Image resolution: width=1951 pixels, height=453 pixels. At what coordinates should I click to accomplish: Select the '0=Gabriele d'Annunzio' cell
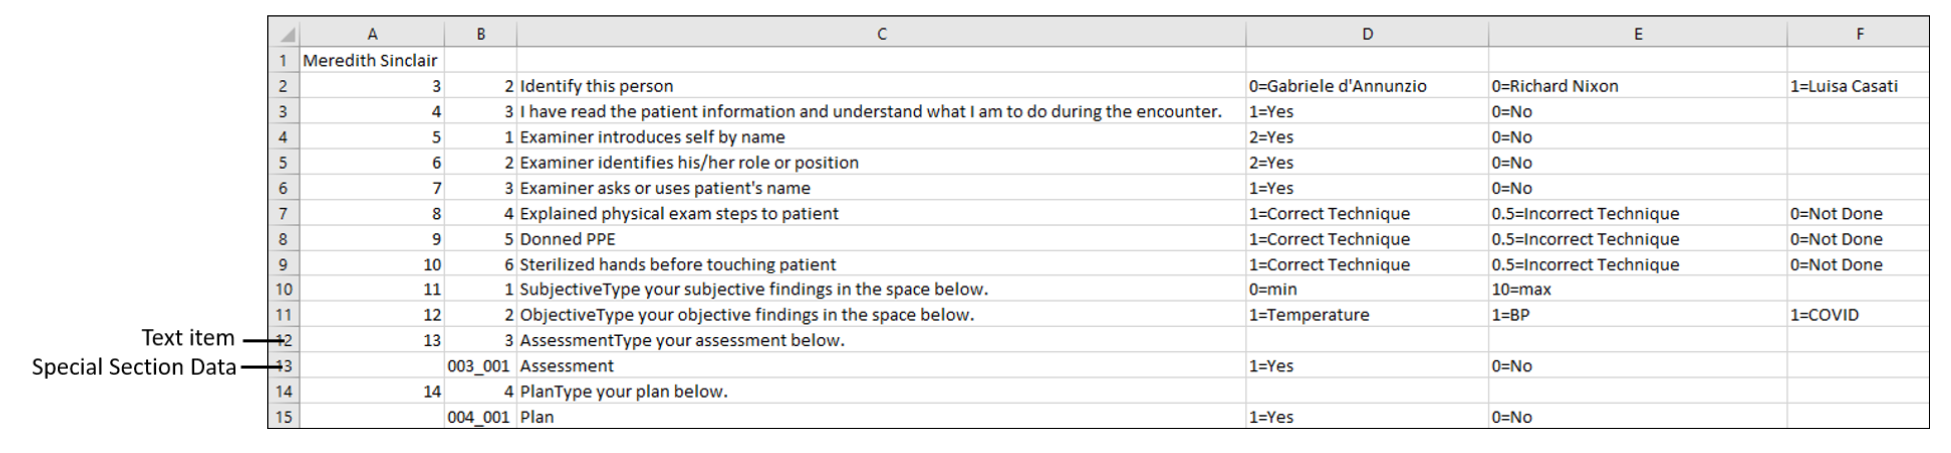click(x=1367, y=86)
